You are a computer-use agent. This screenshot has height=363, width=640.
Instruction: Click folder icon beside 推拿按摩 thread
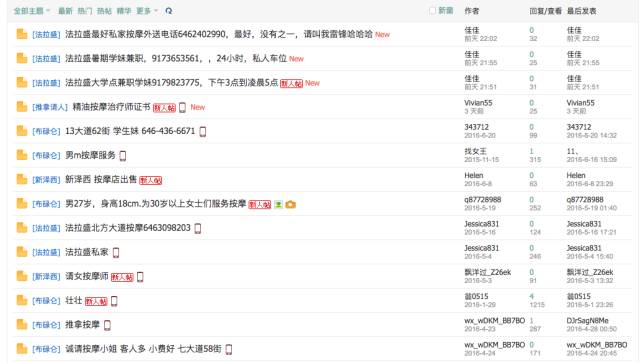[22, 324]
